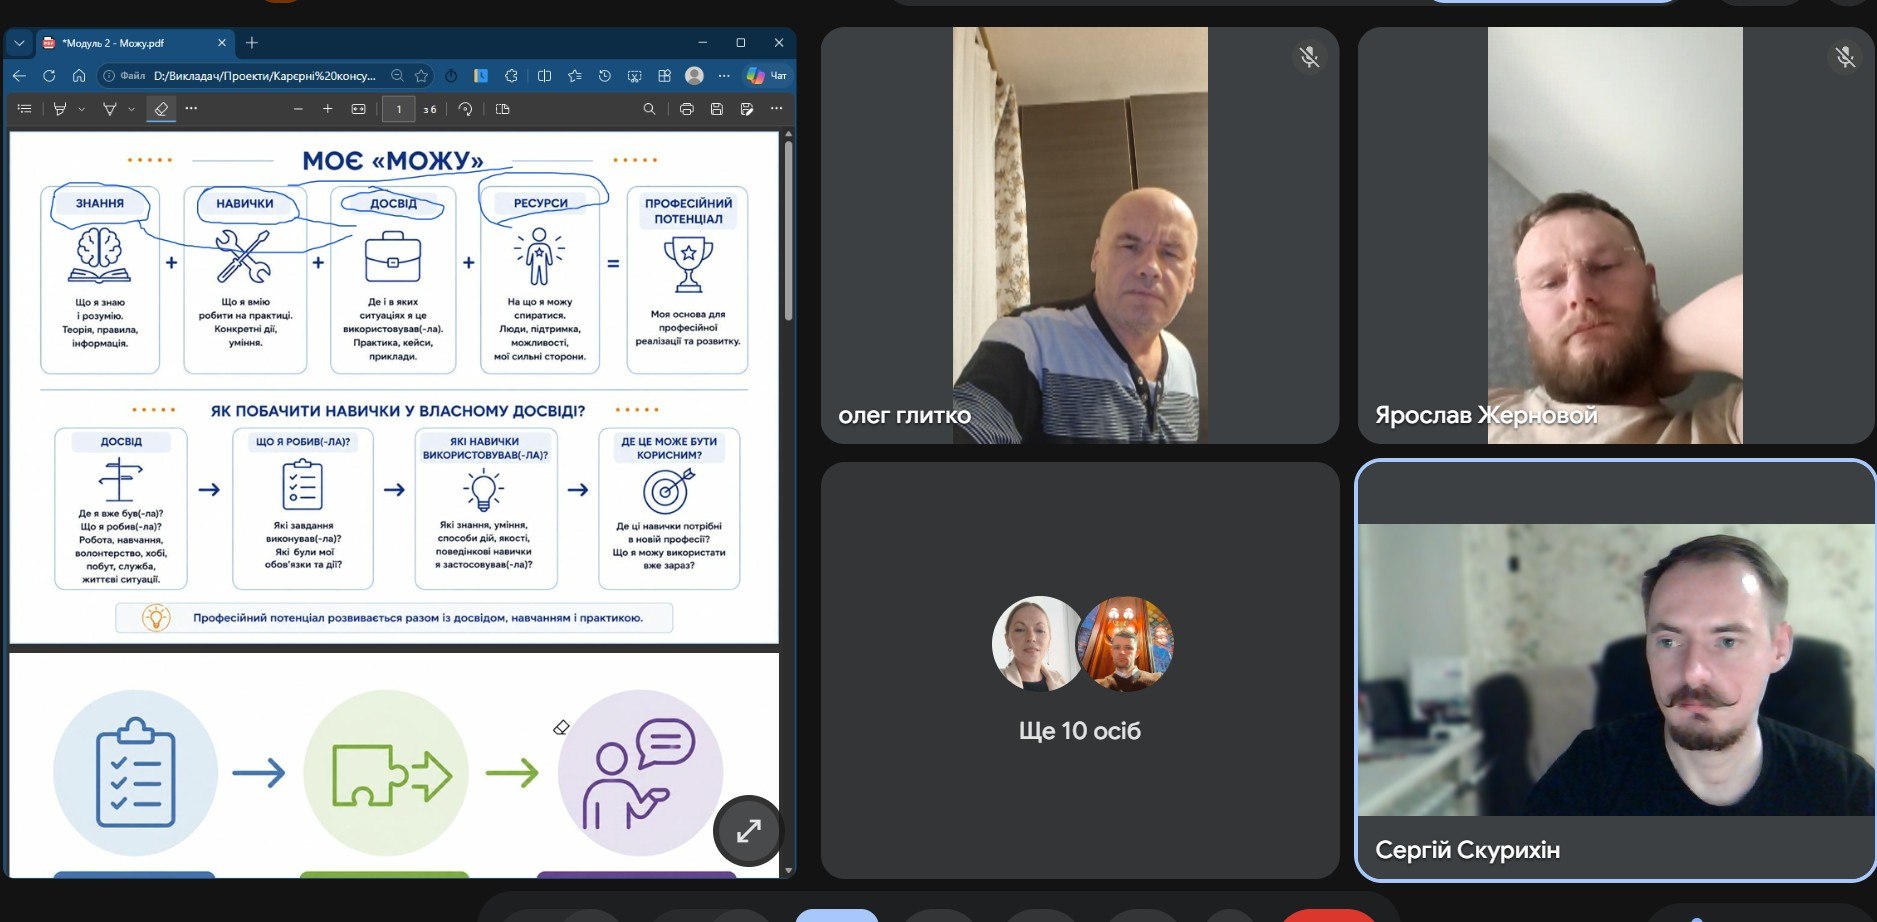The width and height of the screenshot is (1877, 922).
Task: Zoom in the PDF with plus
Action: pyautogui.click(x=327, y=109)
